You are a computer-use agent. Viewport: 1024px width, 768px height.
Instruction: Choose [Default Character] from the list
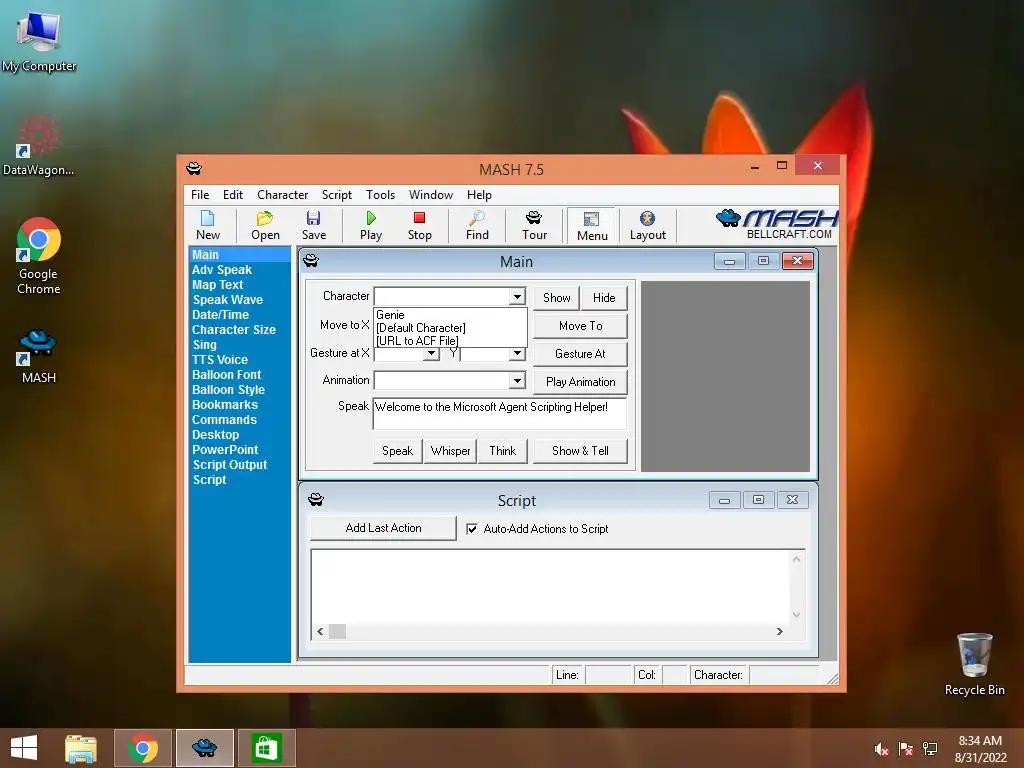point(451,328)
